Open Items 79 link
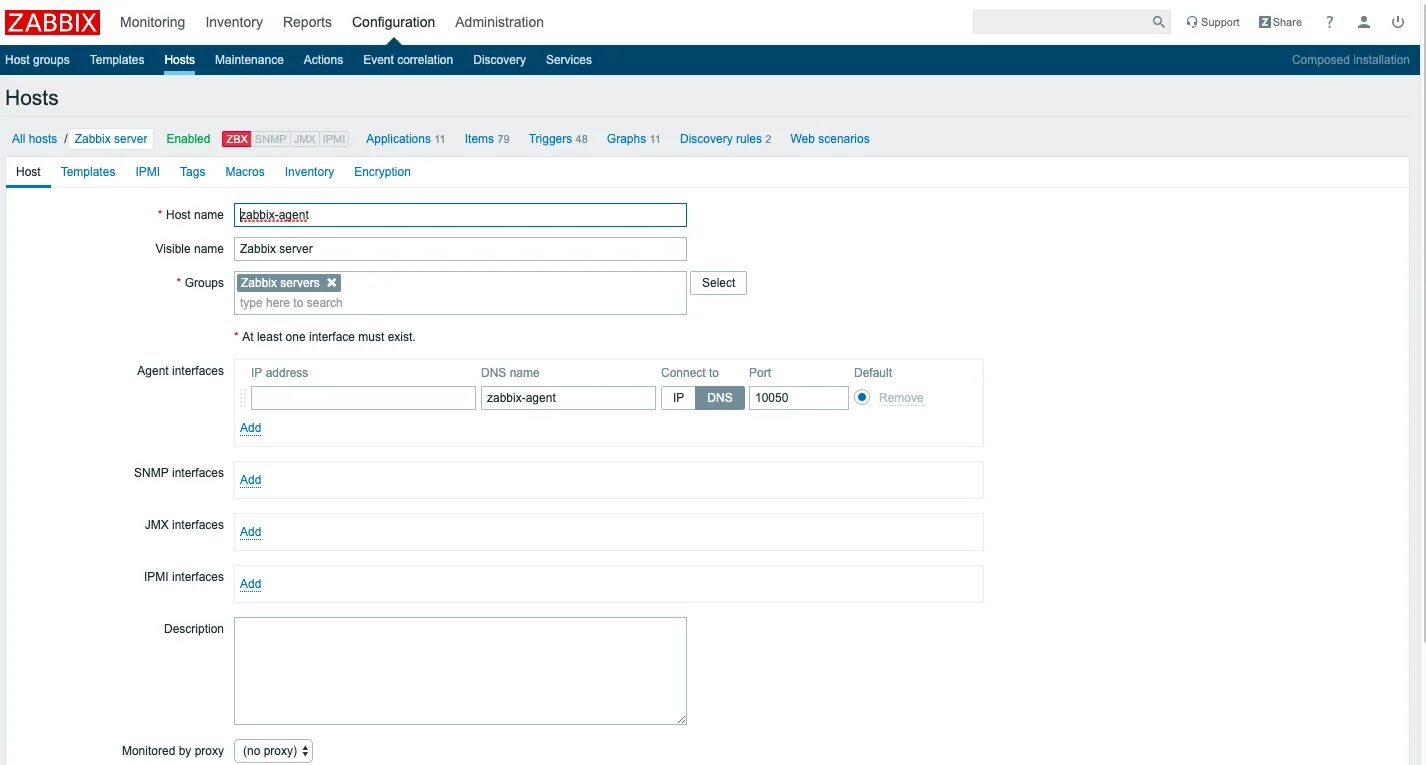The width and height of the screenshot is (1426, 765). point(487,139)
